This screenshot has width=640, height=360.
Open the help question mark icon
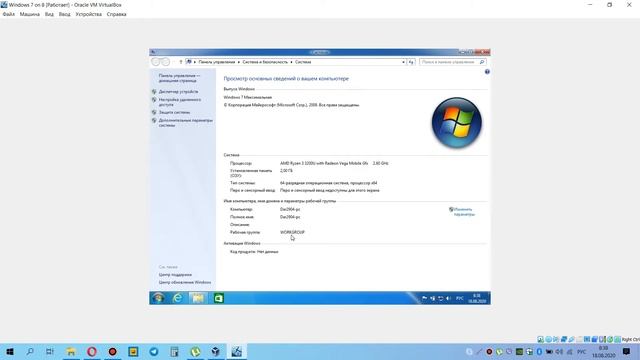click(x=487, y=72)
